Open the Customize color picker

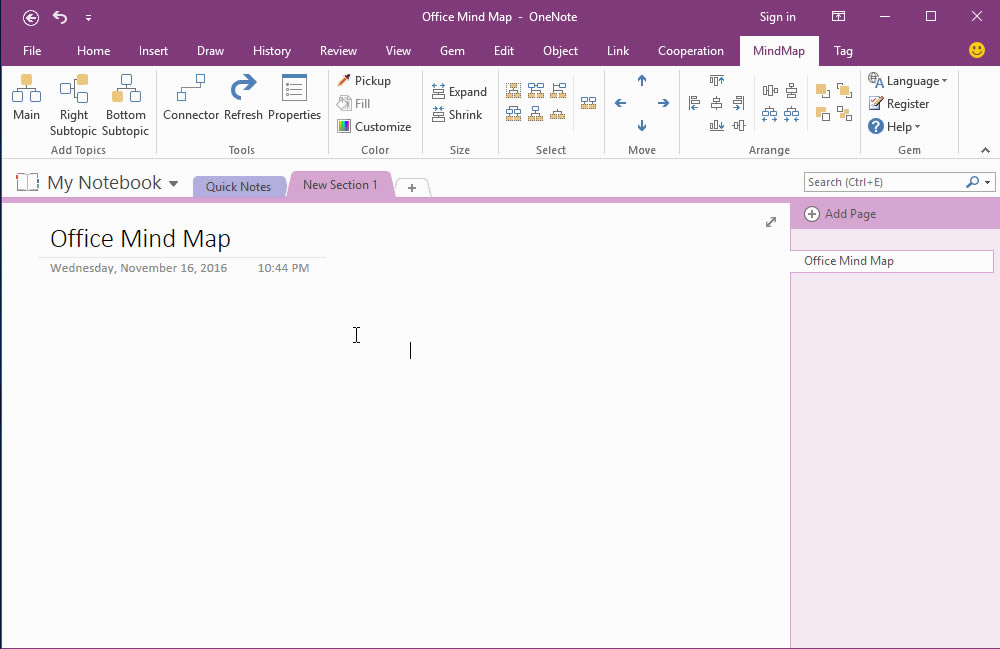pos(375,127)
